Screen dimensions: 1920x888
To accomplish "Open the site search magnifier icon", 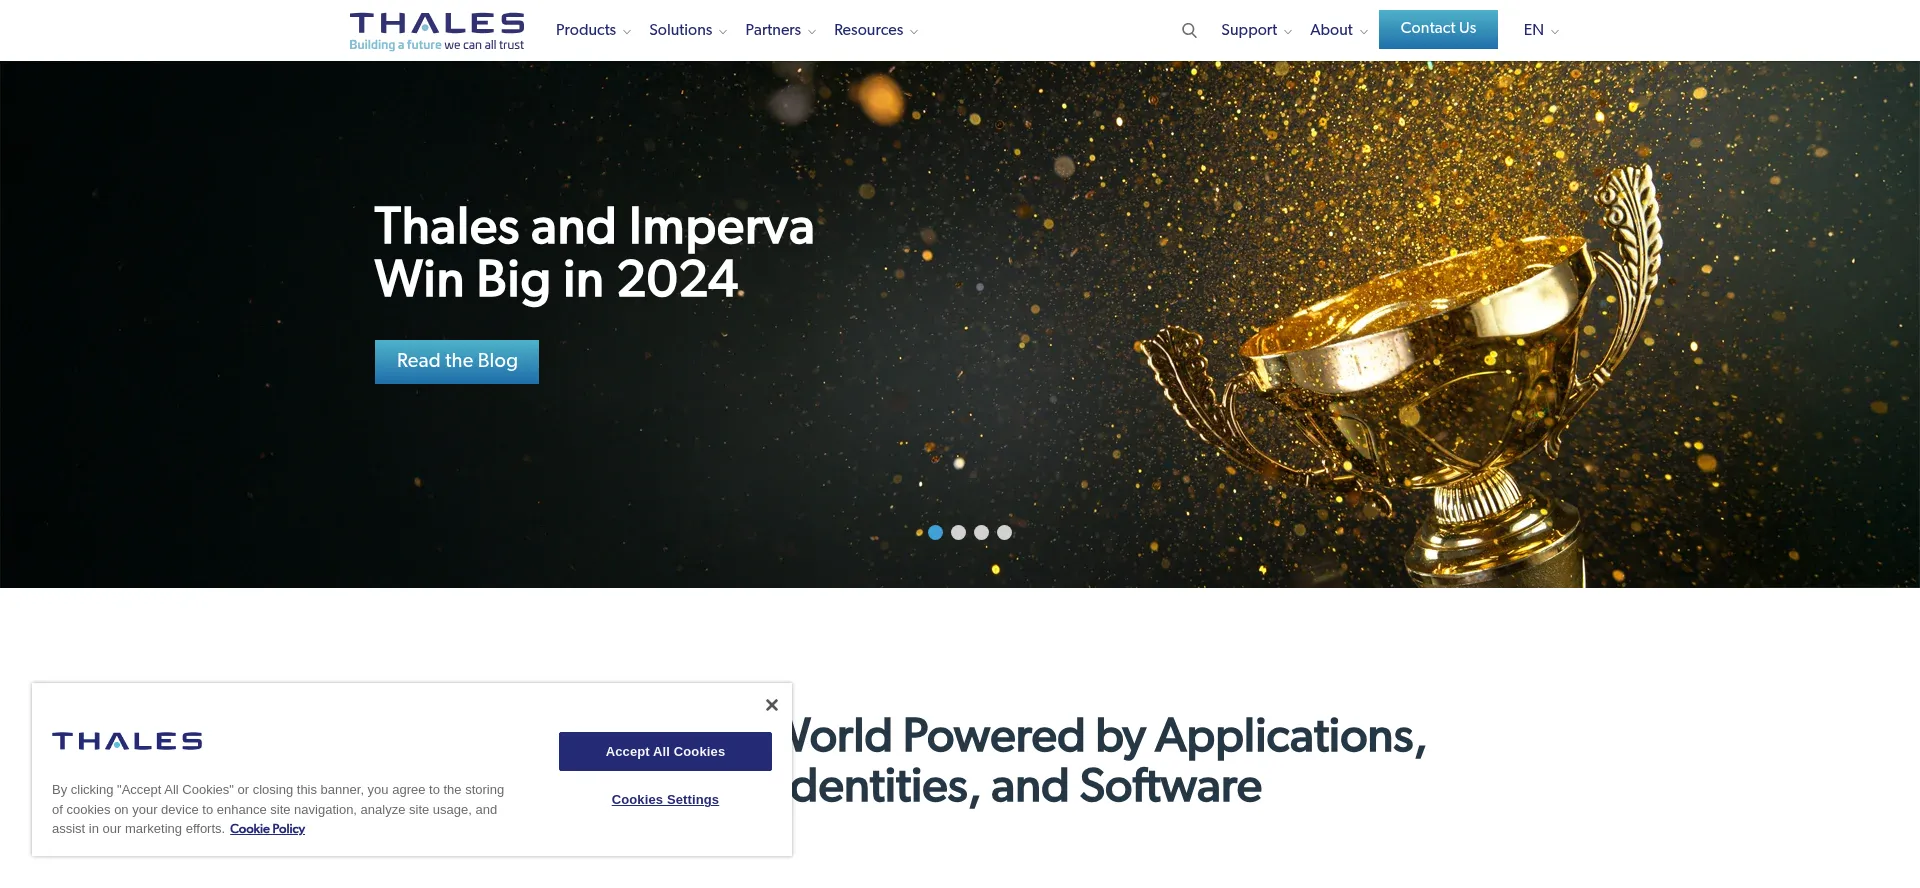I will pyautogui.click(x=1189, y=30).
